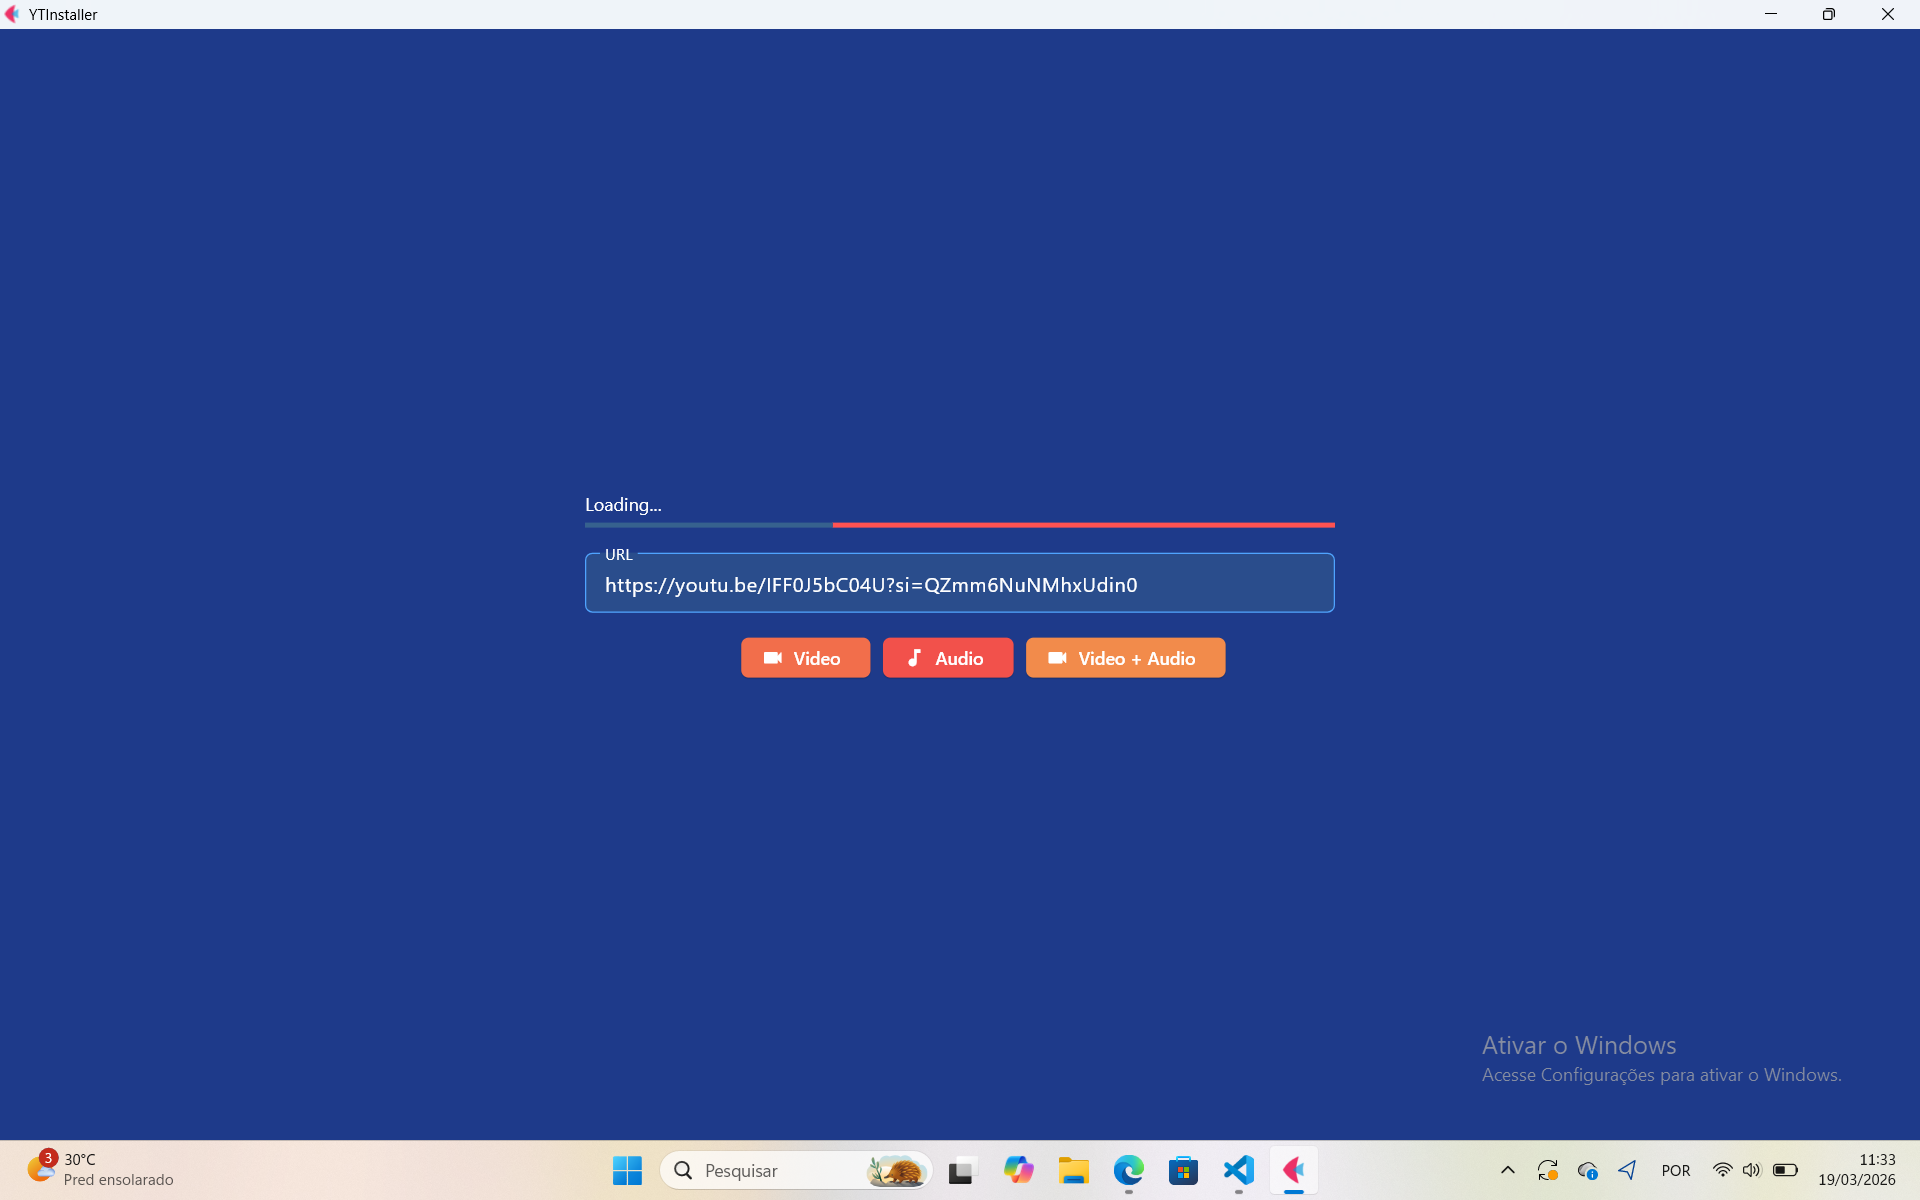Click the YTInstaller taskbar icon
This screenshot has height=1200, width=1920.
point(1293,1170)
